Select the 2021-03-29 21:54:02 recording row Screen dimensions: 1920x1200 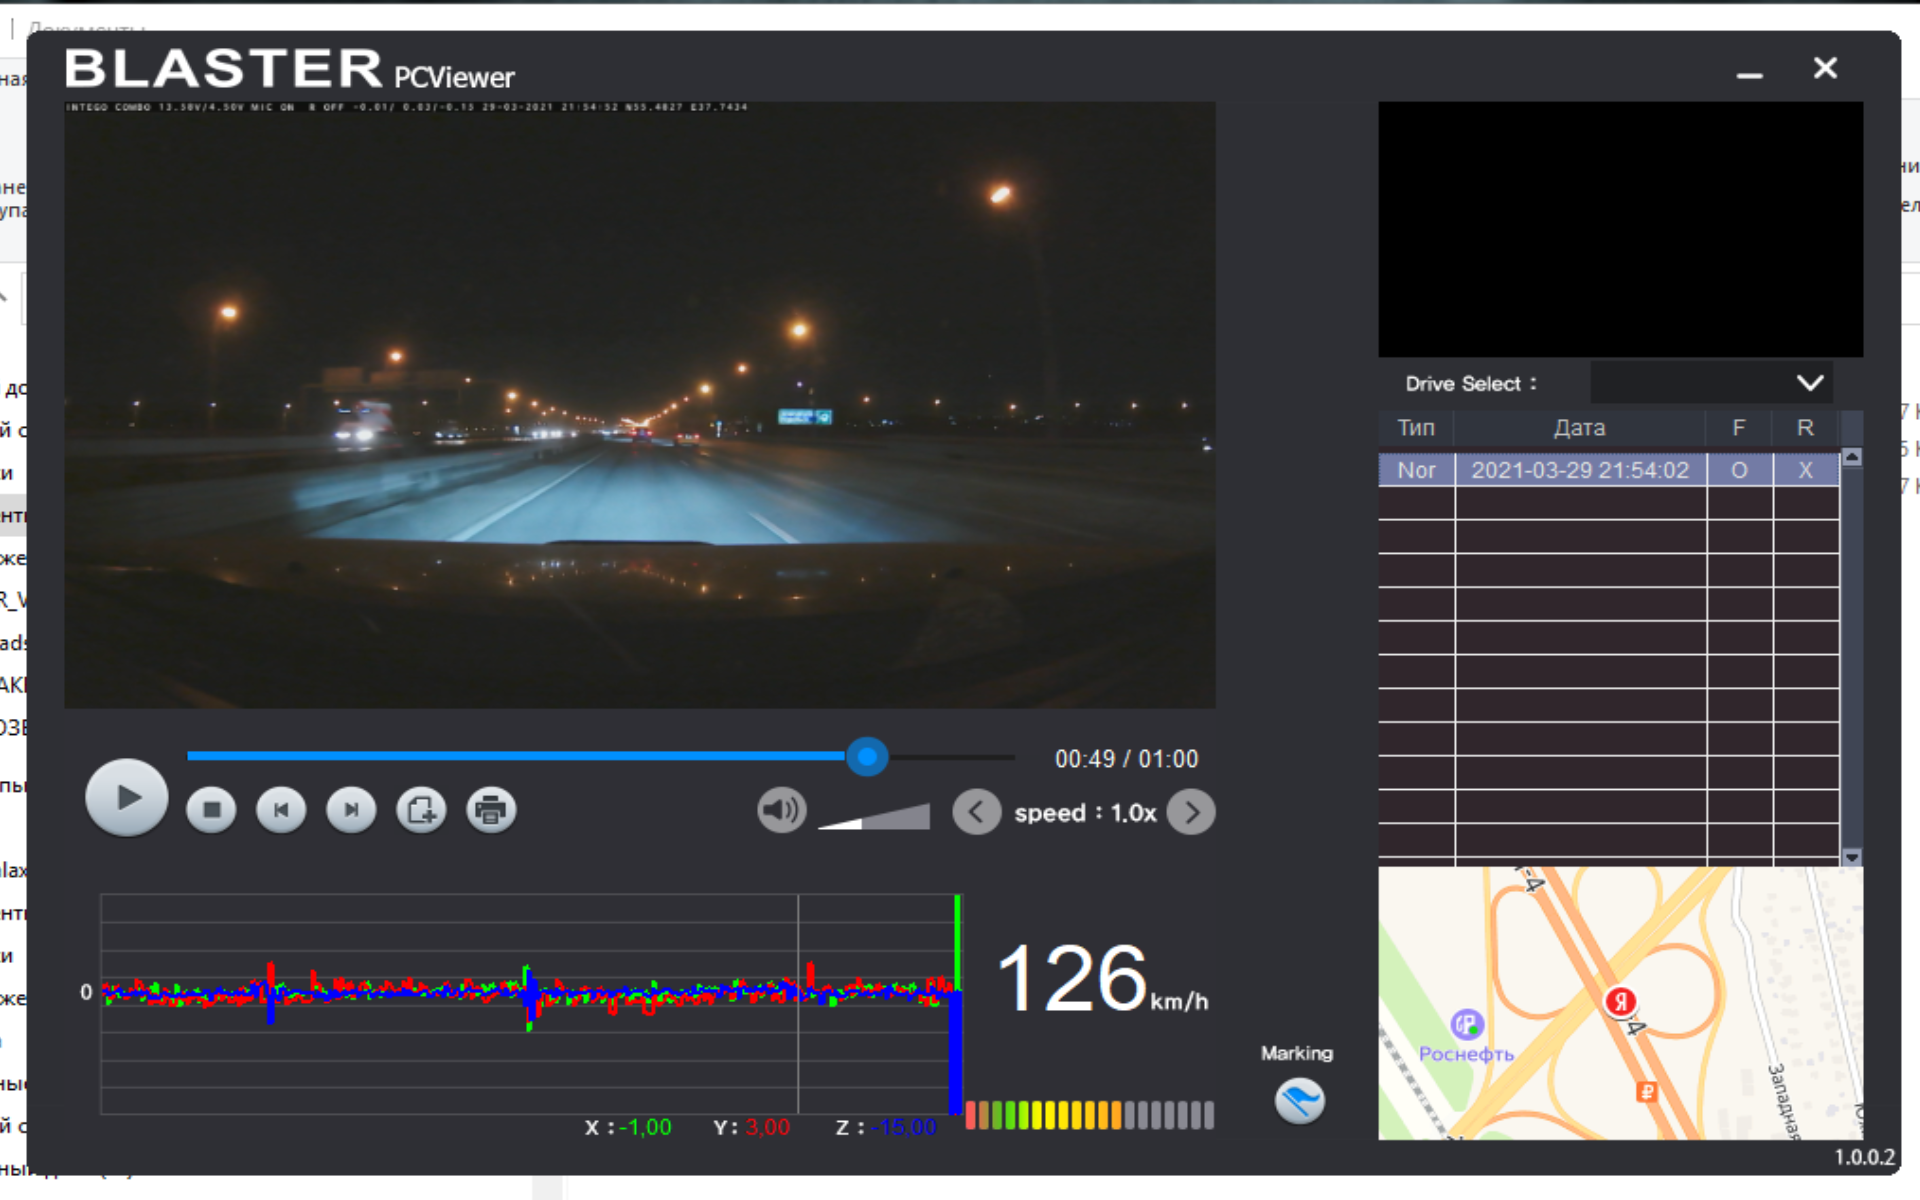click(1579, 470)
